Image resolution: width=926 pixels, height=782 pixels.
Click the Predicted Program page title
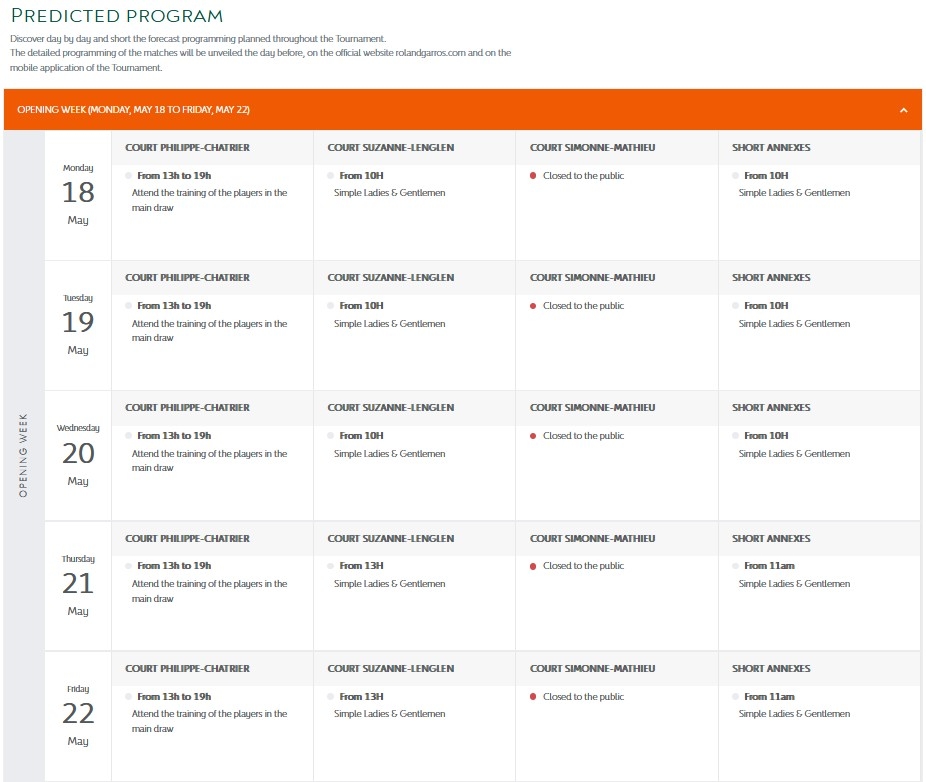117,16
